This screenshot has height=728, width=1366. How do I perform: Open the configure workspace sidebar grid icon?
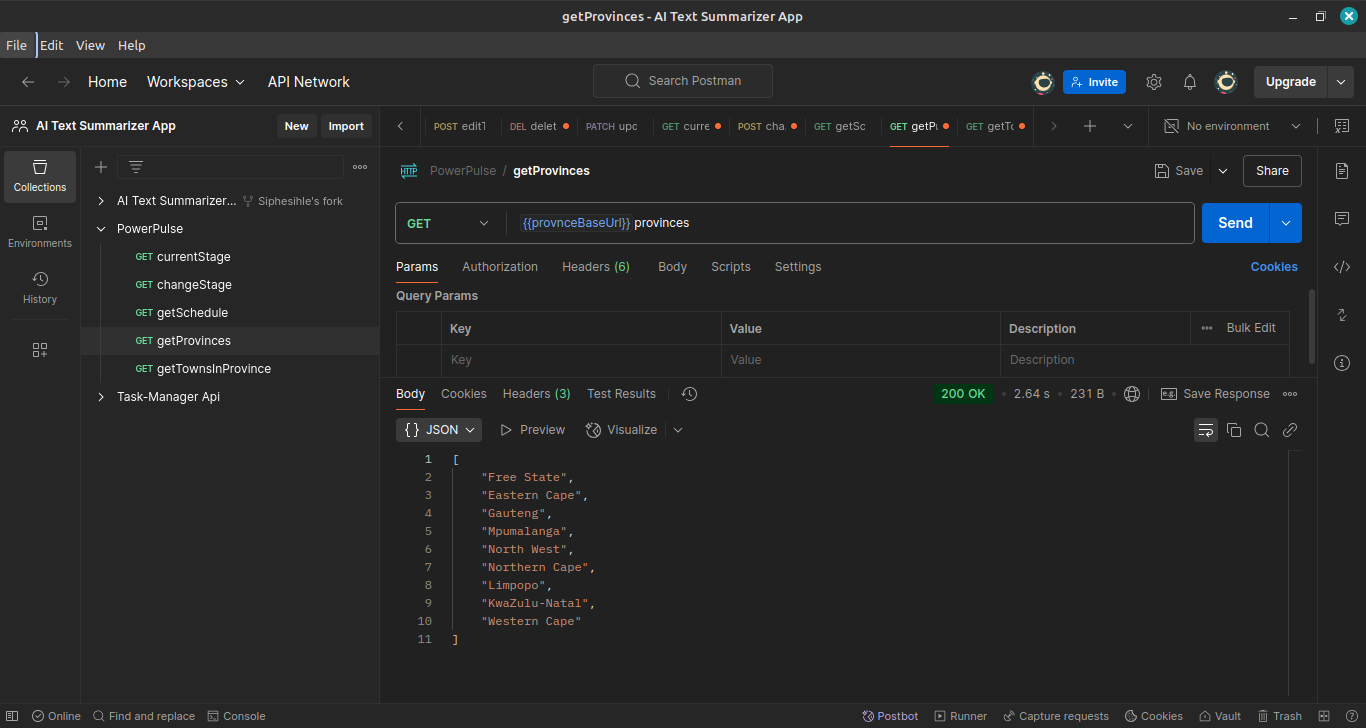[40, 350]
